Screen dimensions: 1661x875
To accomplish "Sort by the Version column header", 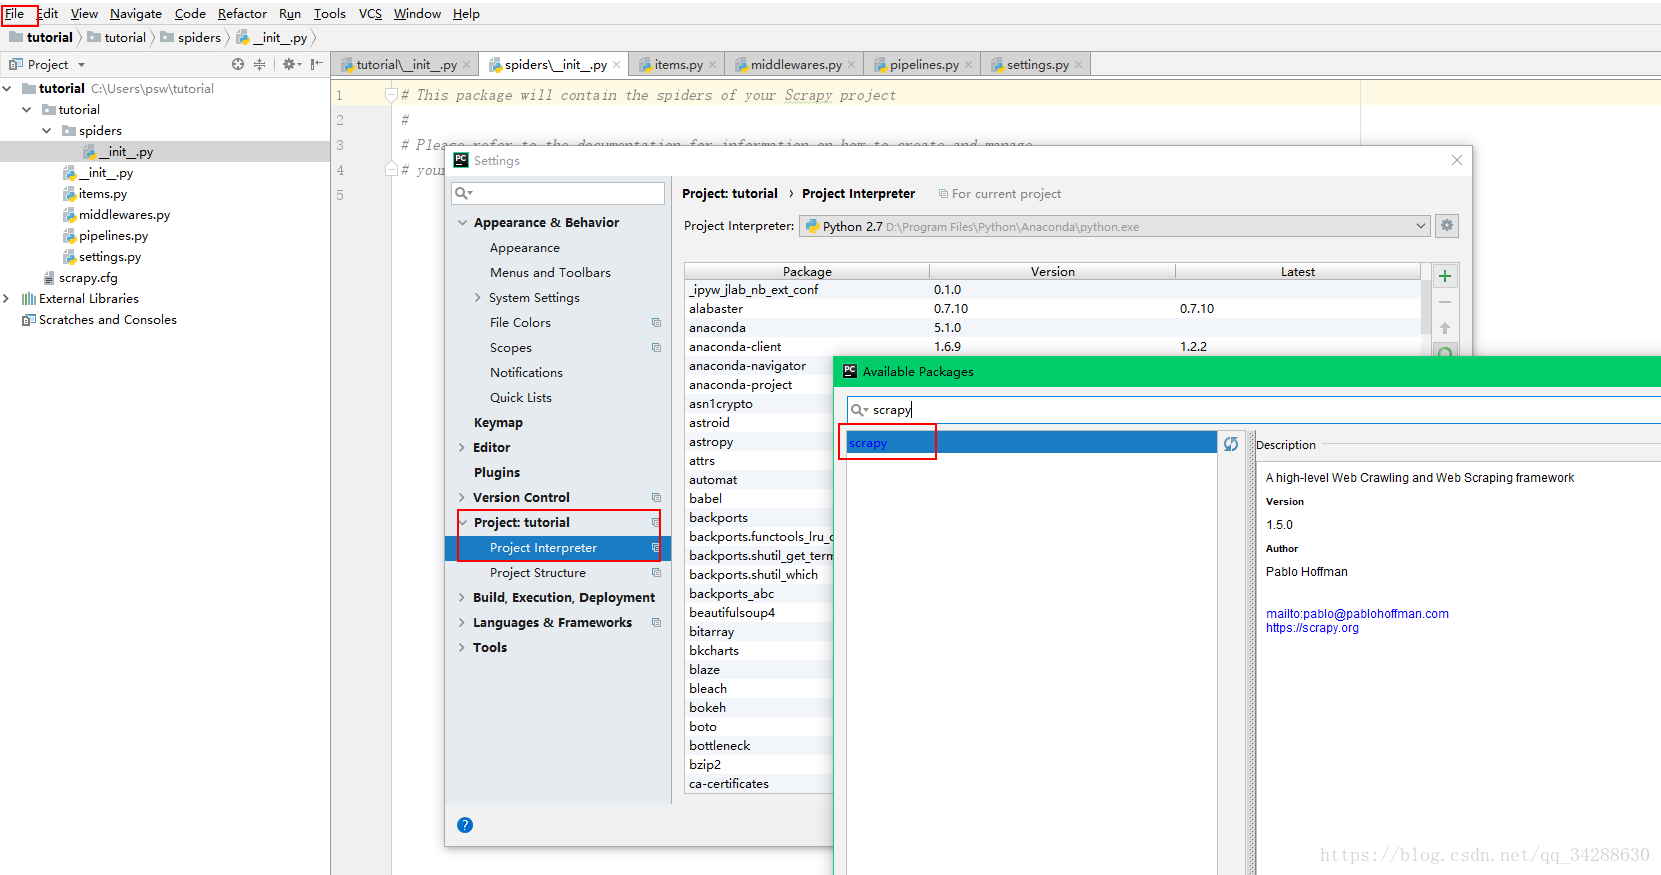I will point(1052,272).
